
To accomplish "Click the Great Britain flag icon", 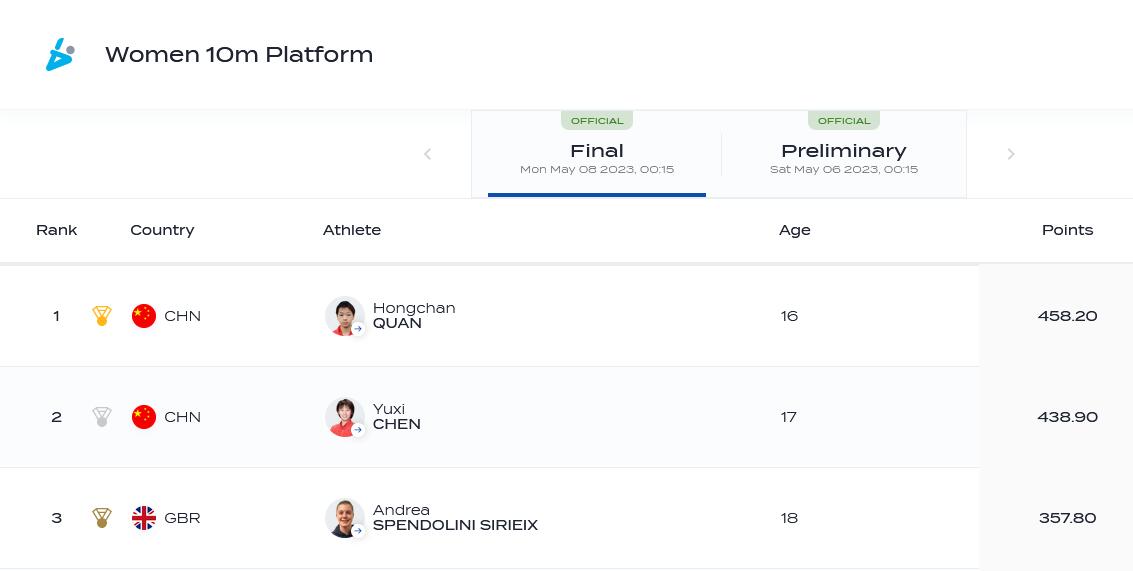I will tap(144, 518).
